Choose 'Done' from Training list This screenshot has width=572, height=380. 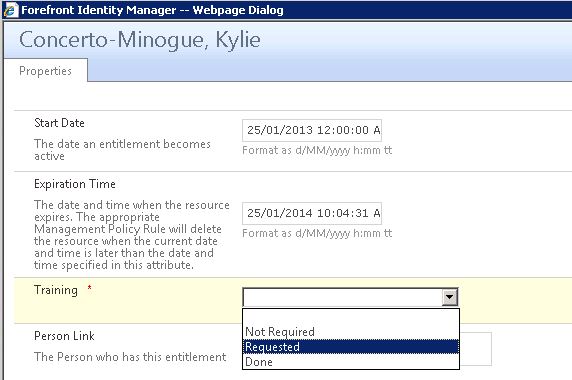[351, 362]
